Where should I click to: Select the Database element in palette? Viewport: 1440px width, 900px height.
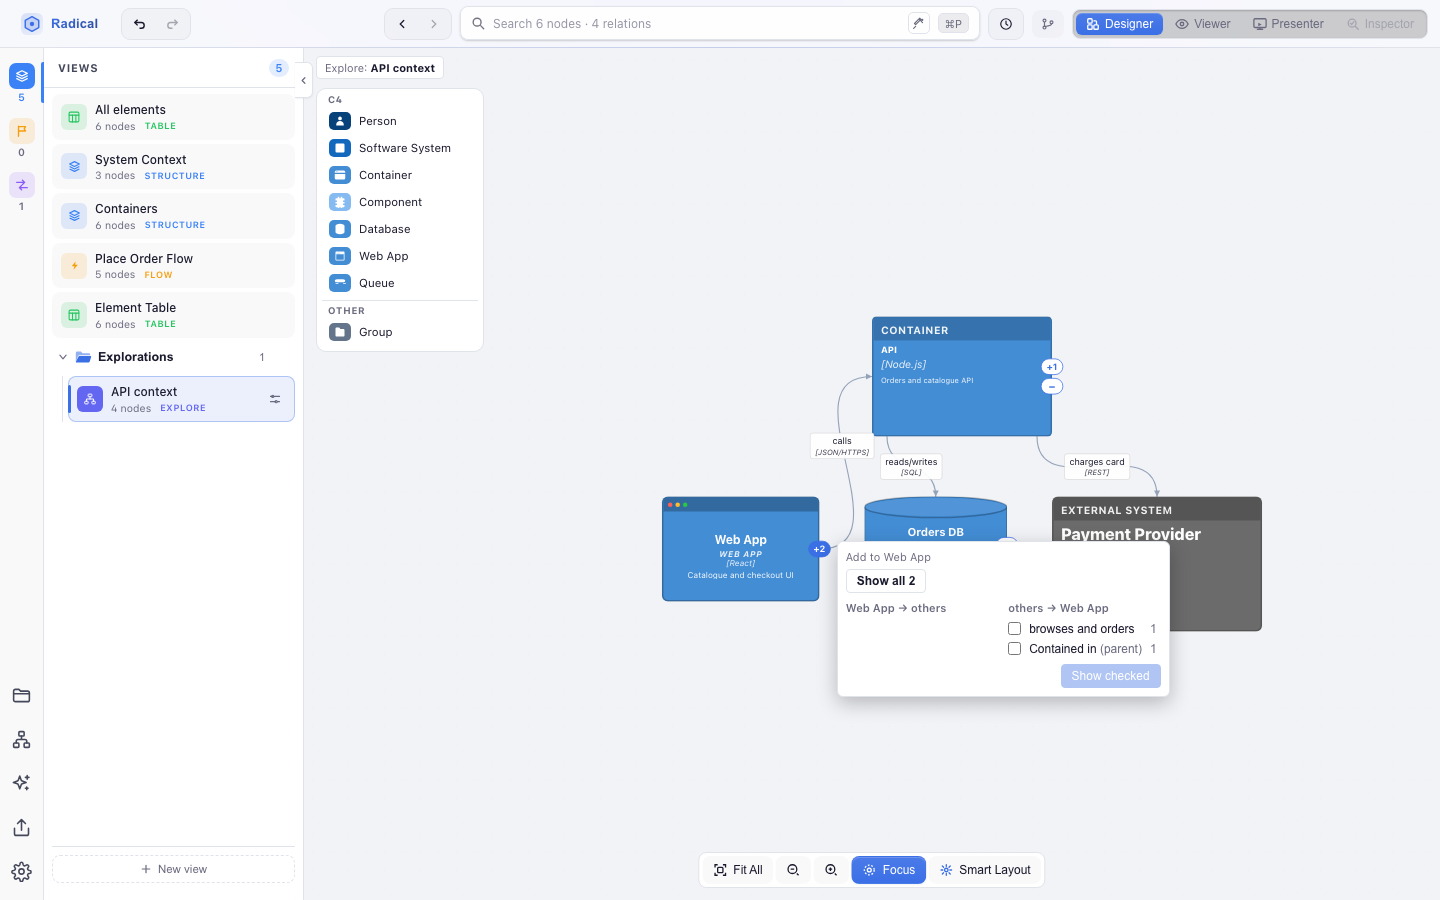[x=400, y=229]
